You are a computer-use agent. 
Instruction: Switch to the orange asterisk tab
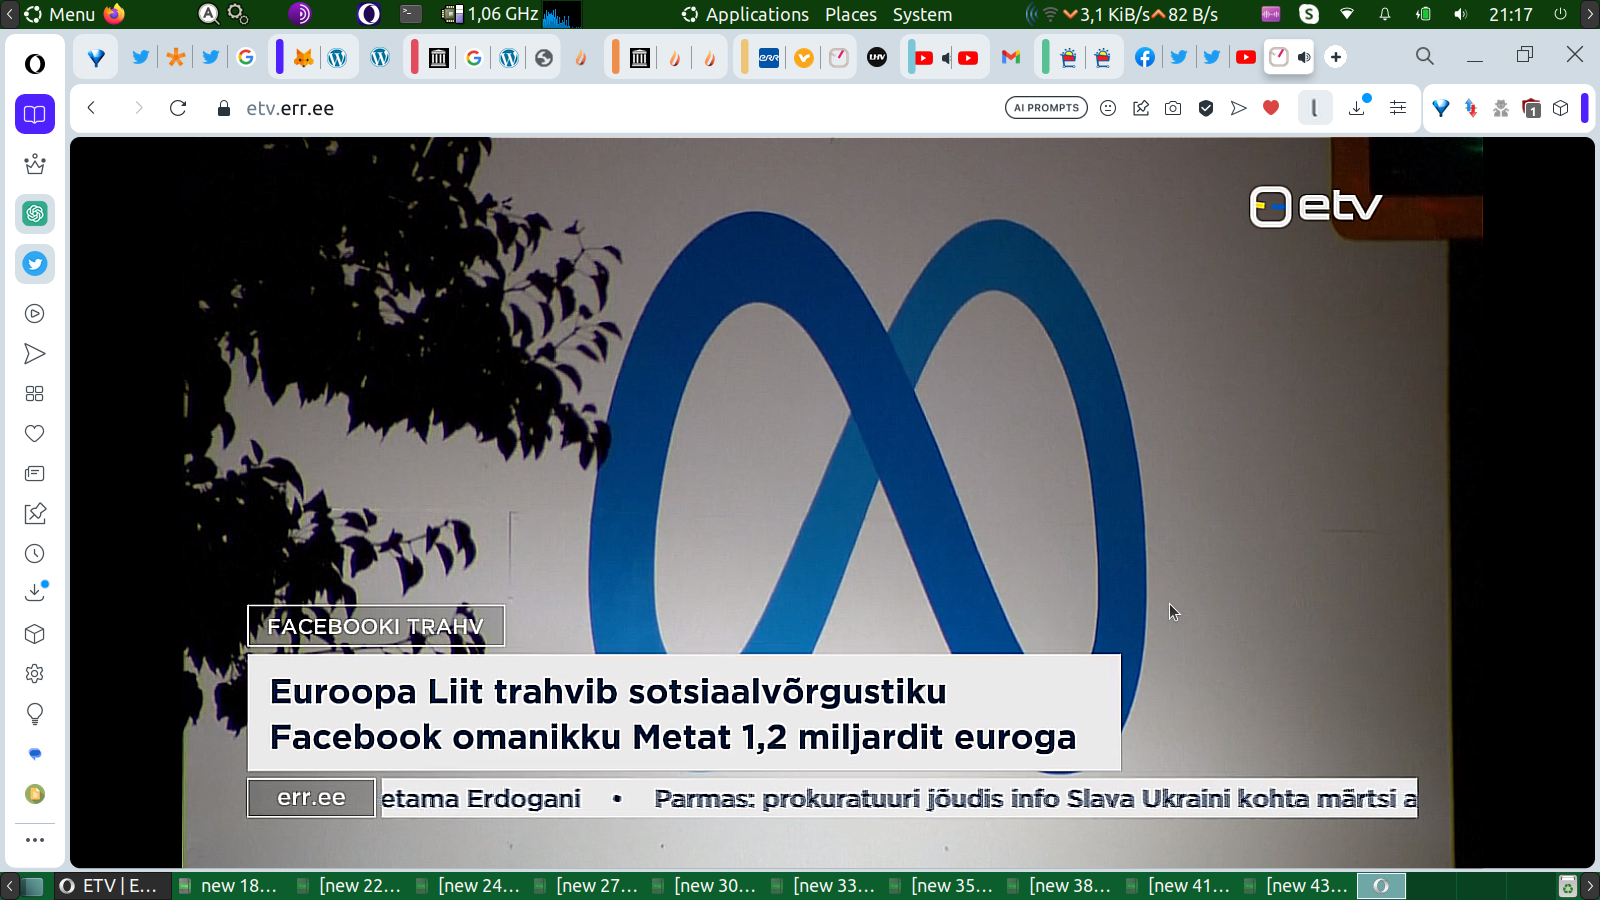click(176, 57)
